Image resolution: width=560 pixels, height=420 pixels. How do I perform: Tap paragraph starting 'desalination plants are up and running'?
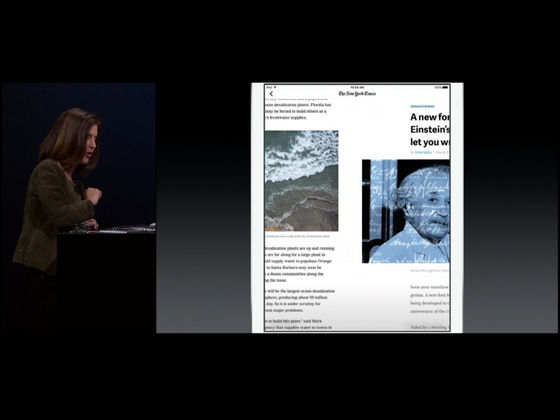300,264
